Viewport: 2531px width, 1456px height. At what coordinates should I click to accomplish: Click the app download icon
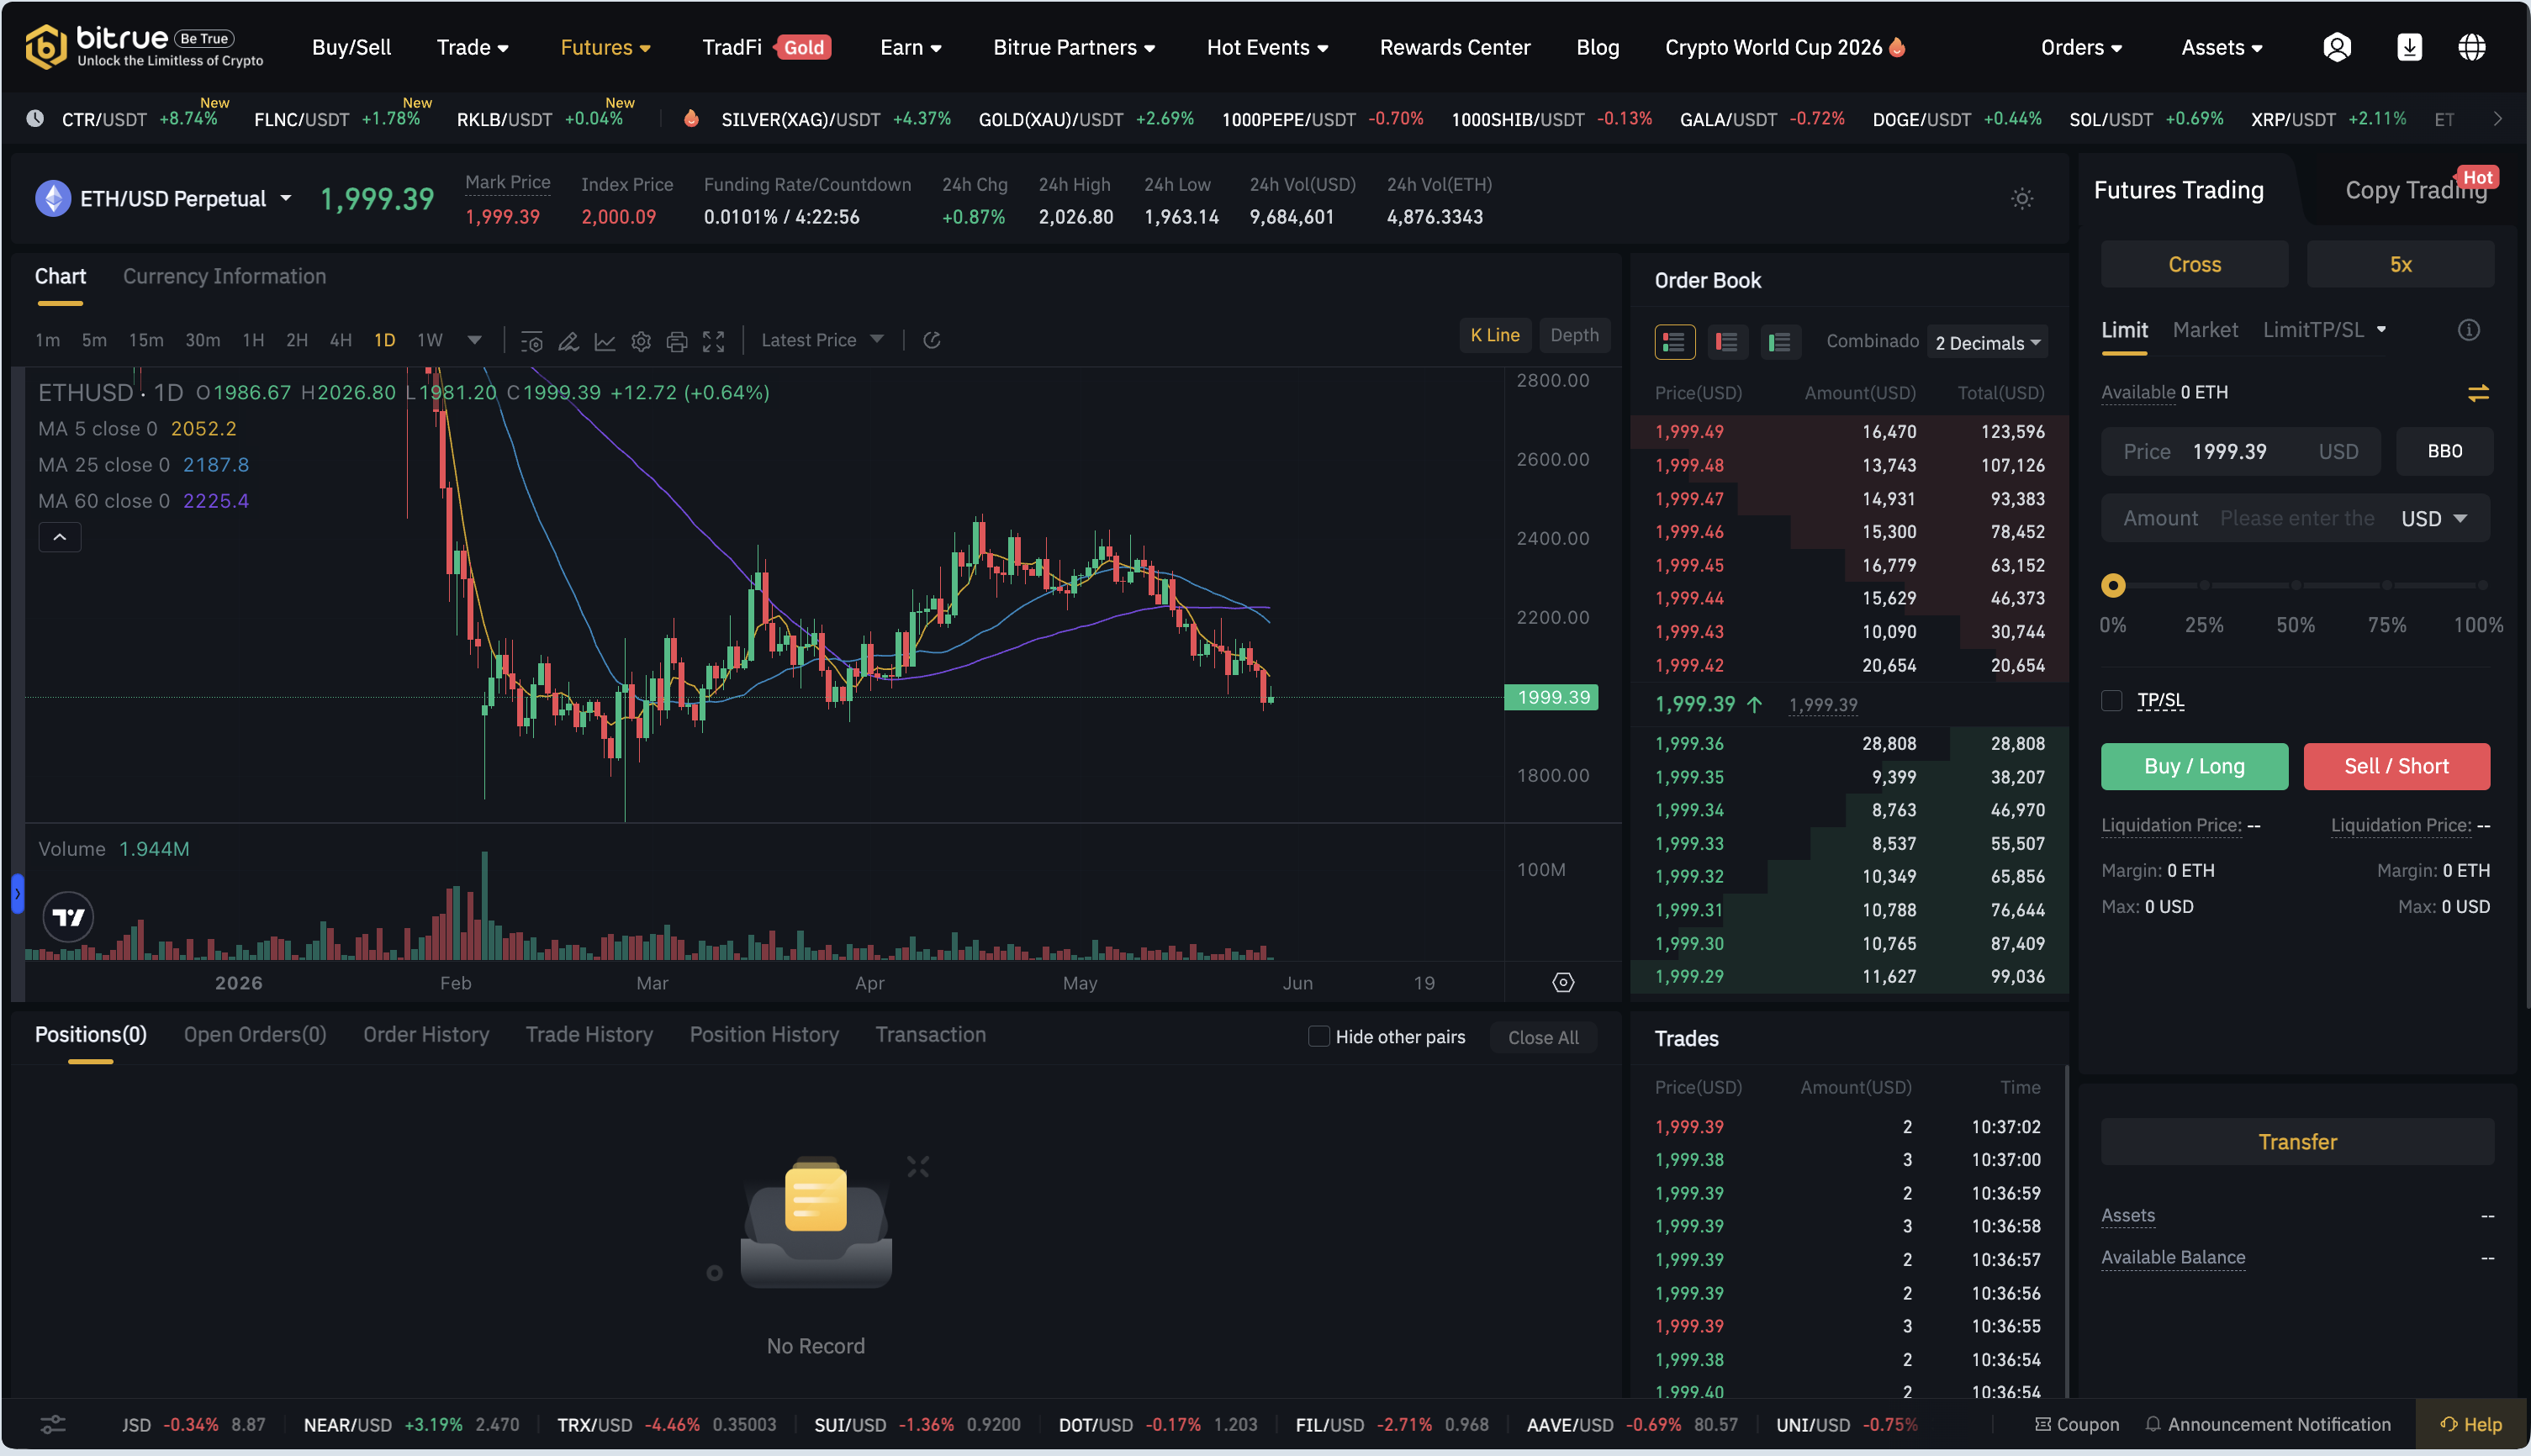pos(2409,47)
